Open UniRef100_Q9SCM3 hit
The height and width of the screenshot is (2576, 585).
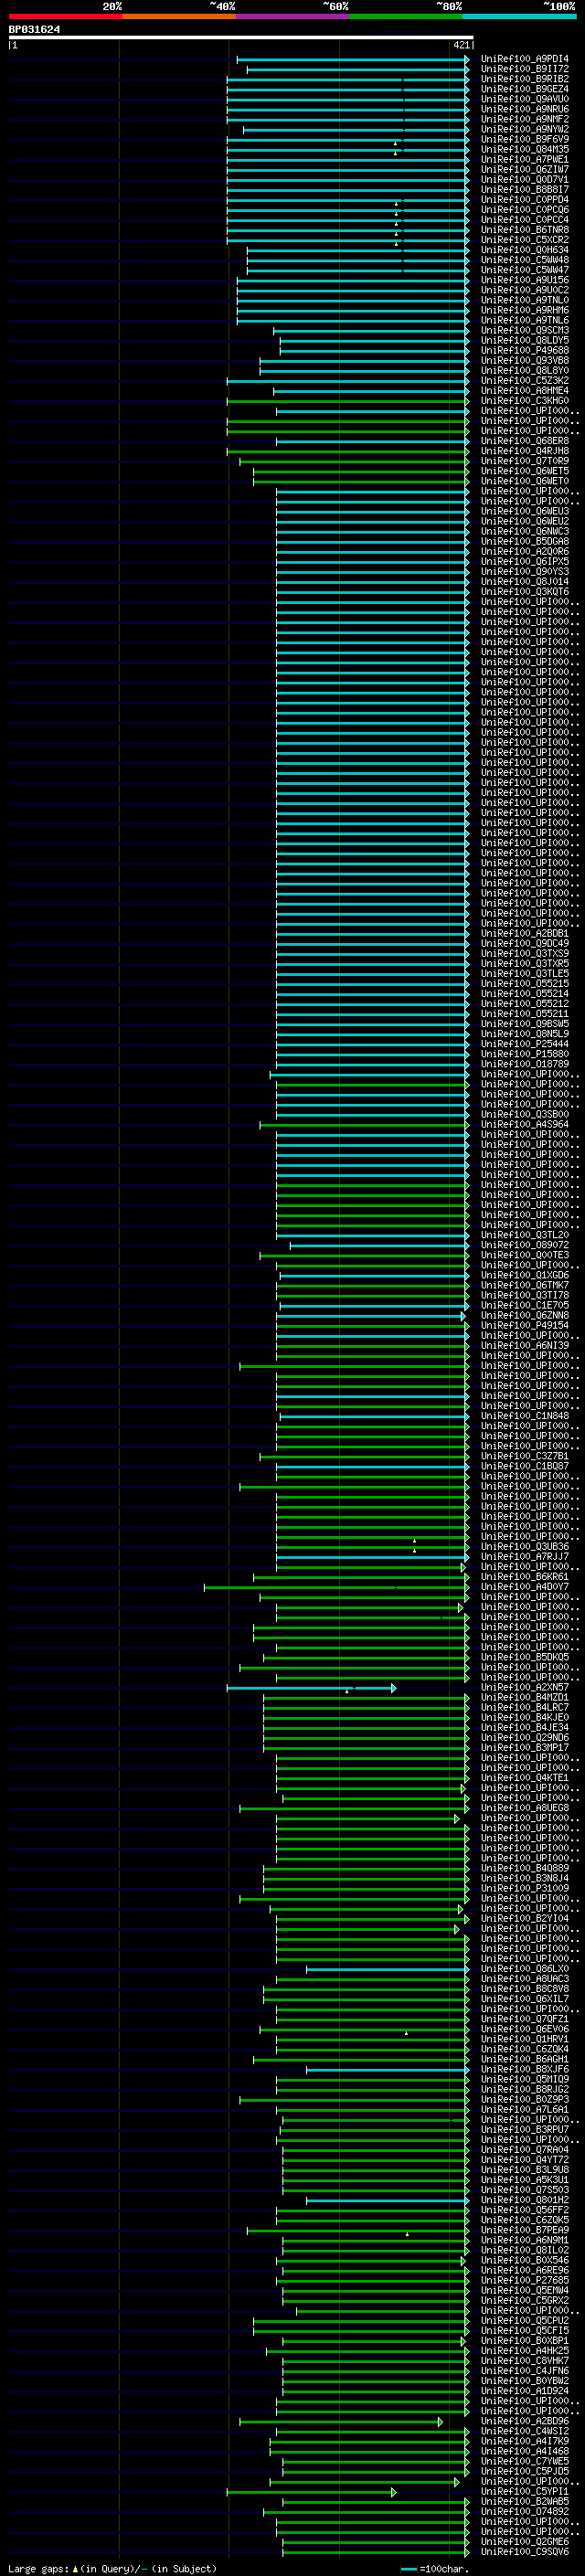coord(524,330)
